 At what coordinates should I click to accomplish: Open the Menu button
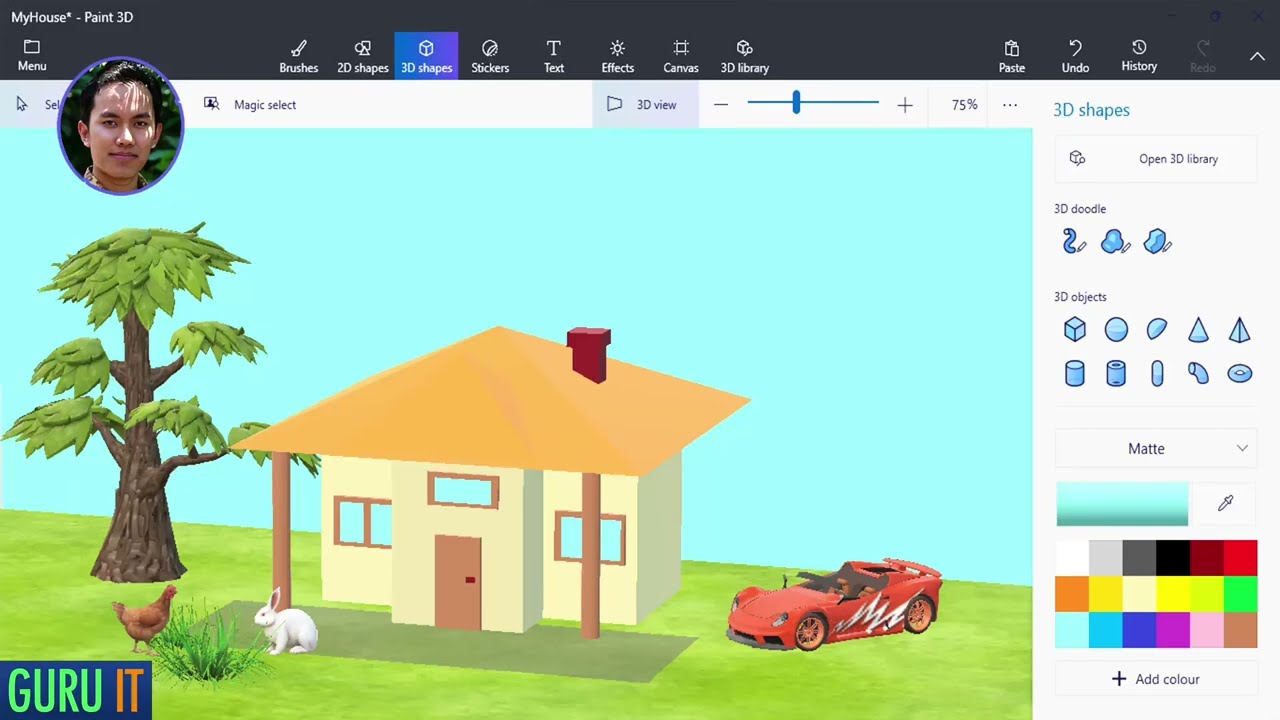(x=32, y=56)
